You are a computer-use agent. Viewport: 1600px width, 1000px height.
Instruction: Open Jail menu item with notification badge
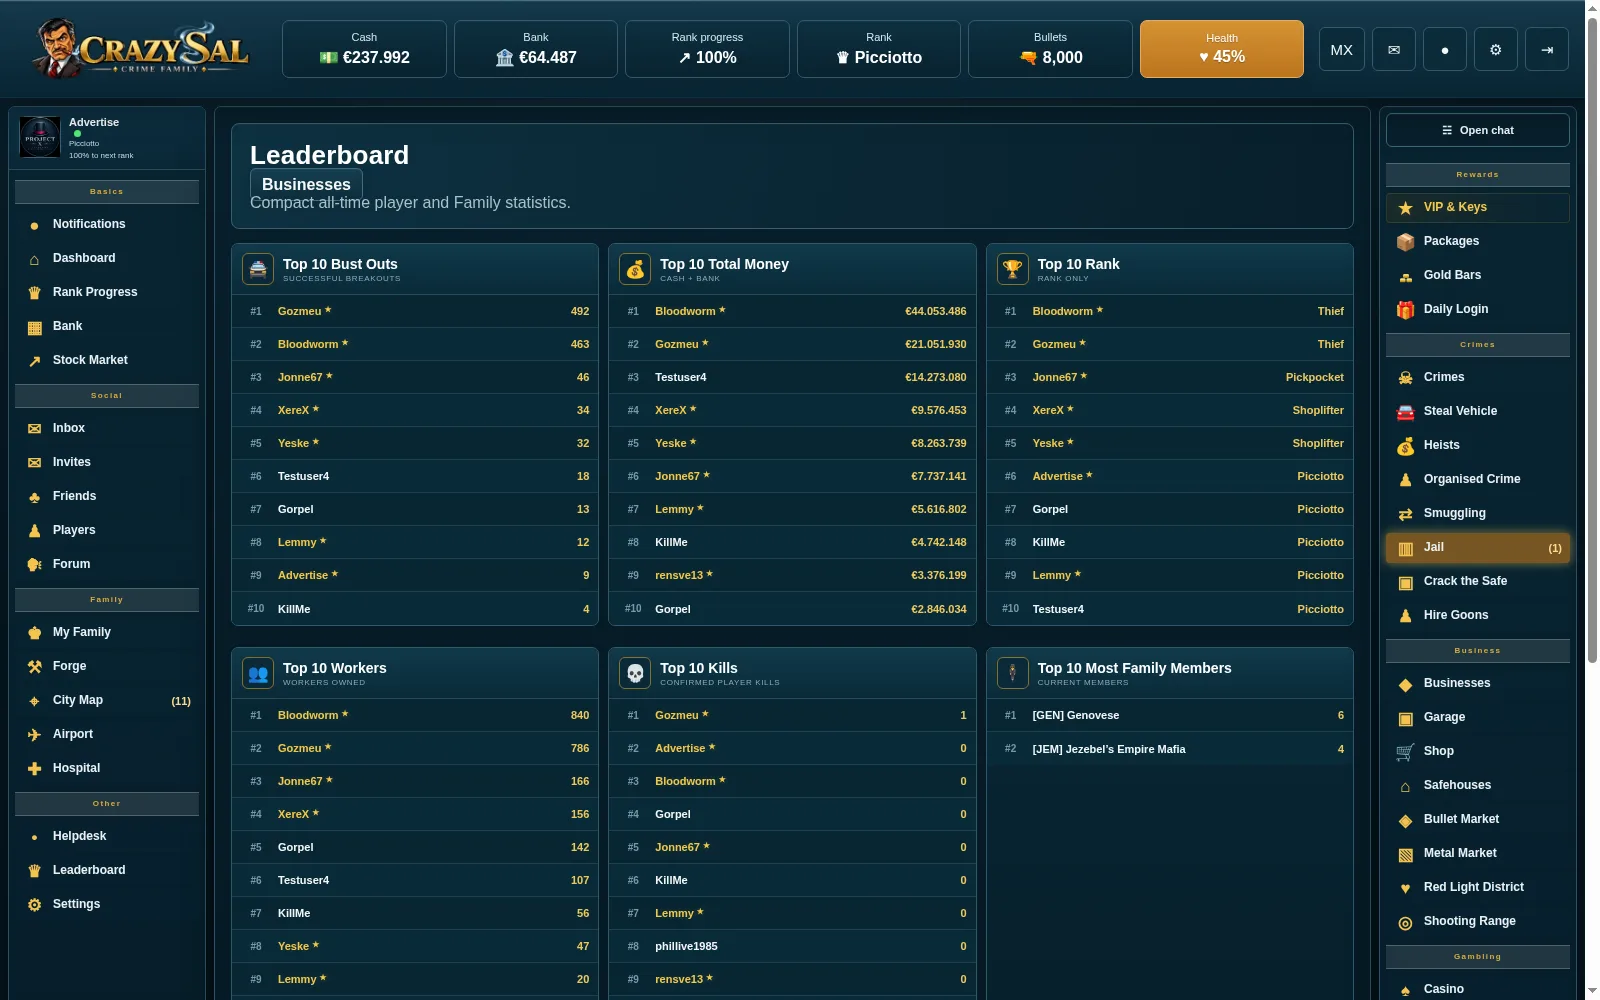[1477, 547]
